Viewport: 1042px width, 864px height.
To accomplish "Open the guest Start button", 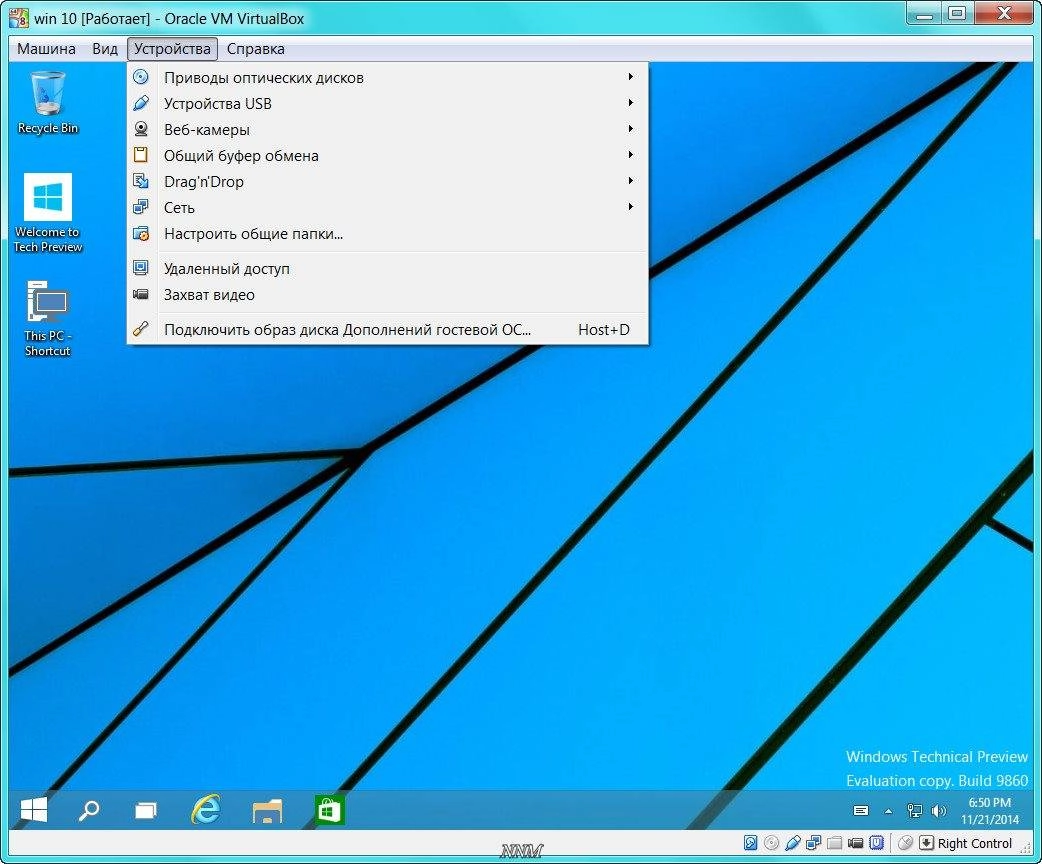I will coord(34,810).
